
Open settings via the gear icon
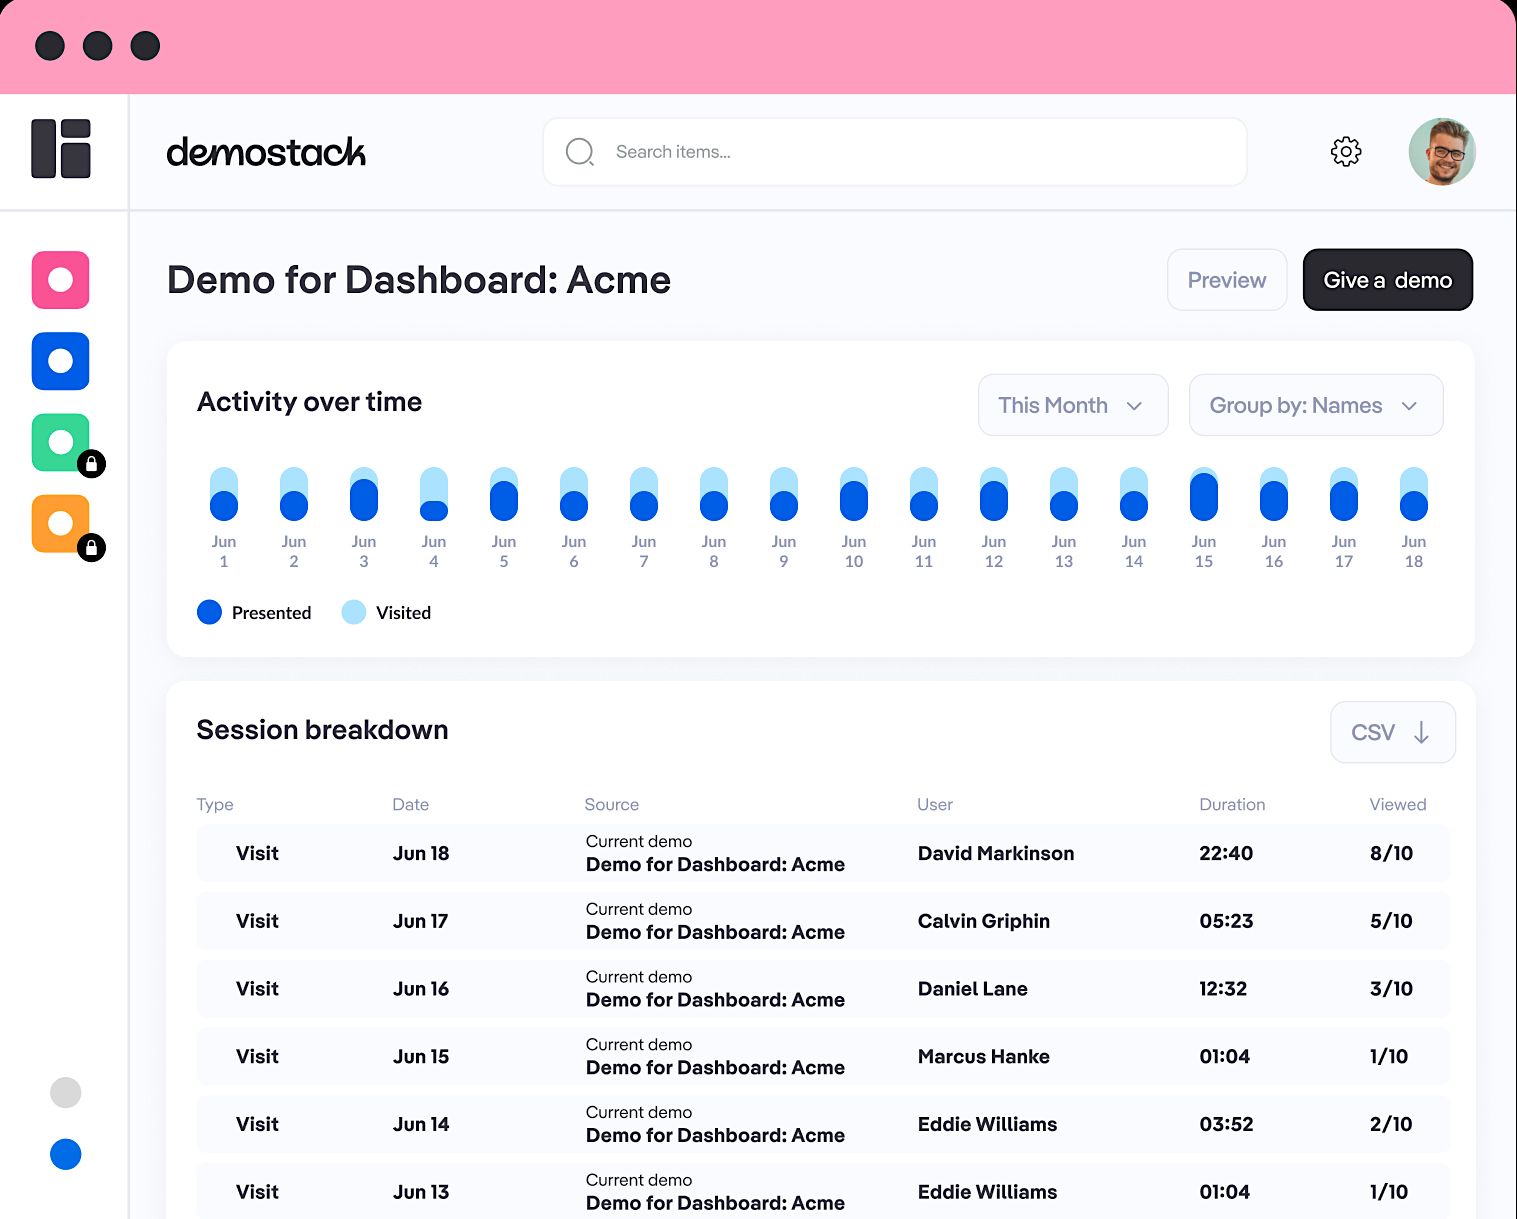point(1346,152)
